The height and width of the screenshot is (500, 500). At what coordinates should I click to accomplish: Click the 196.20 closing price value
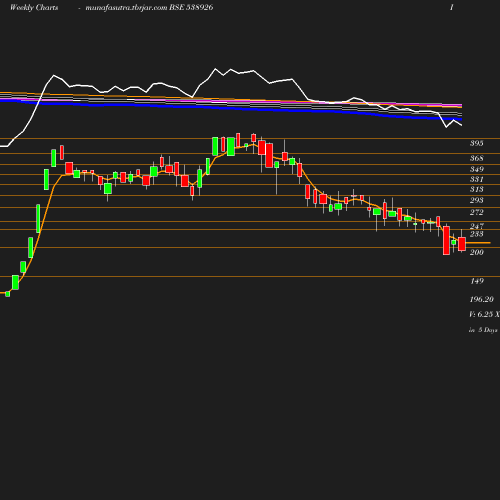click(x=482, y=299)
